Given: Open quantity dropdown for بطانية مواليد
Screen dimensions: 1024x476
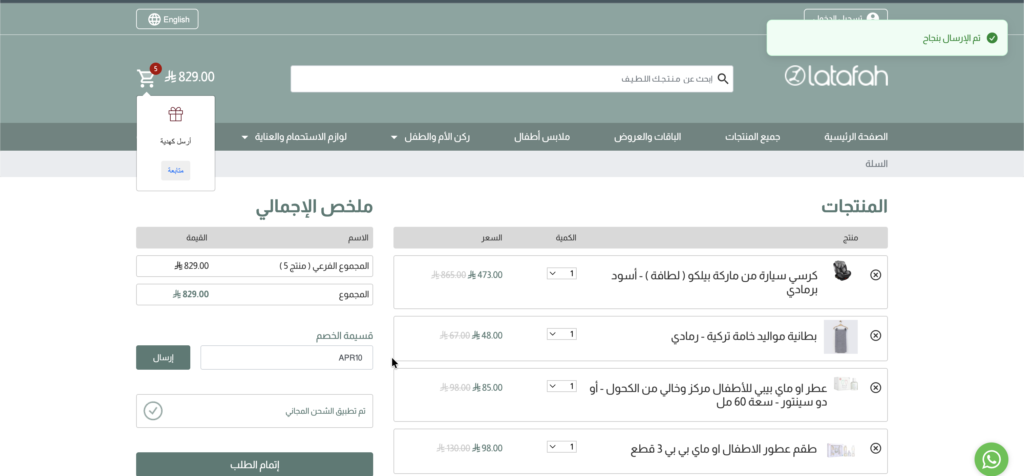Looking at the screenshot, I should point(562,334).
